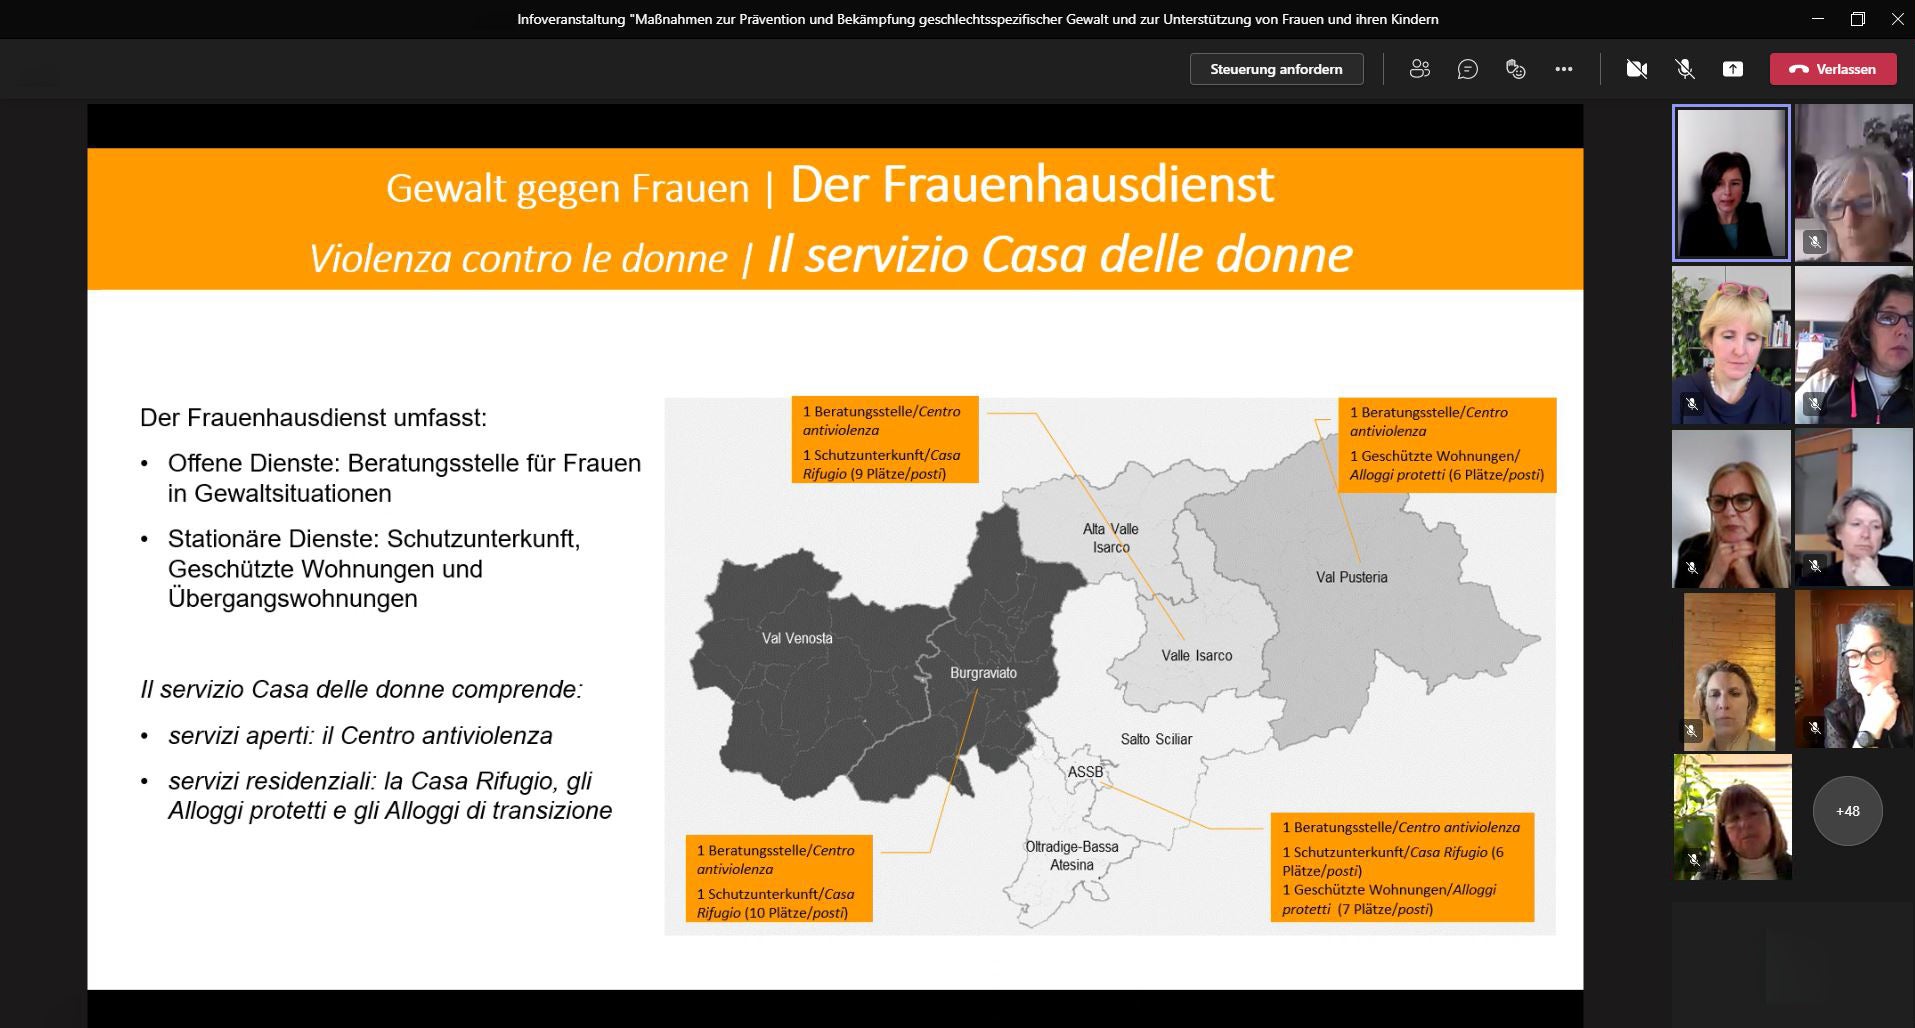Click the share content icon
This screenshot has width=1915, height=1028.
point(1732,69)
